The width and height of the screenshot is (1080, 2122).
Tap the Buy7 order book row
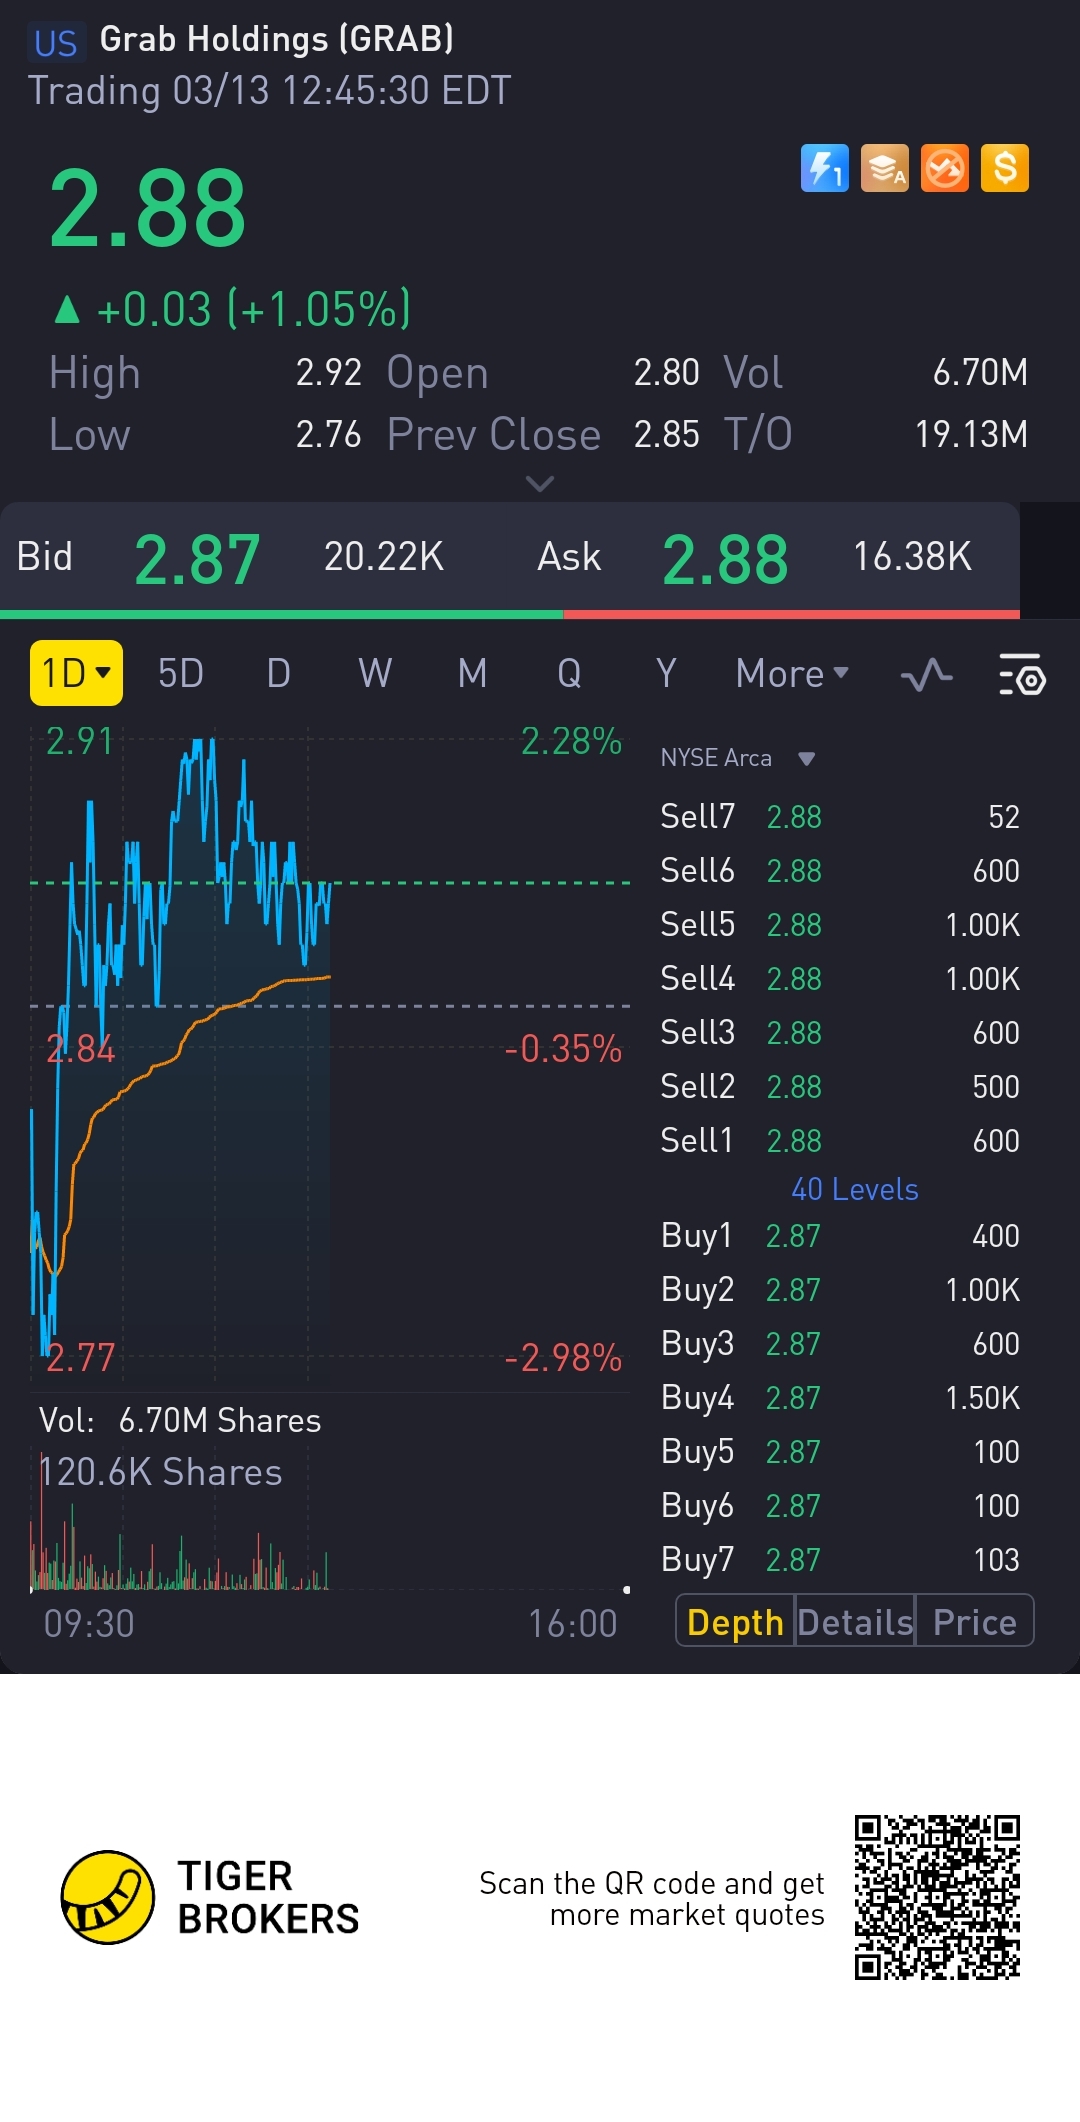(x=840, y=1560)
